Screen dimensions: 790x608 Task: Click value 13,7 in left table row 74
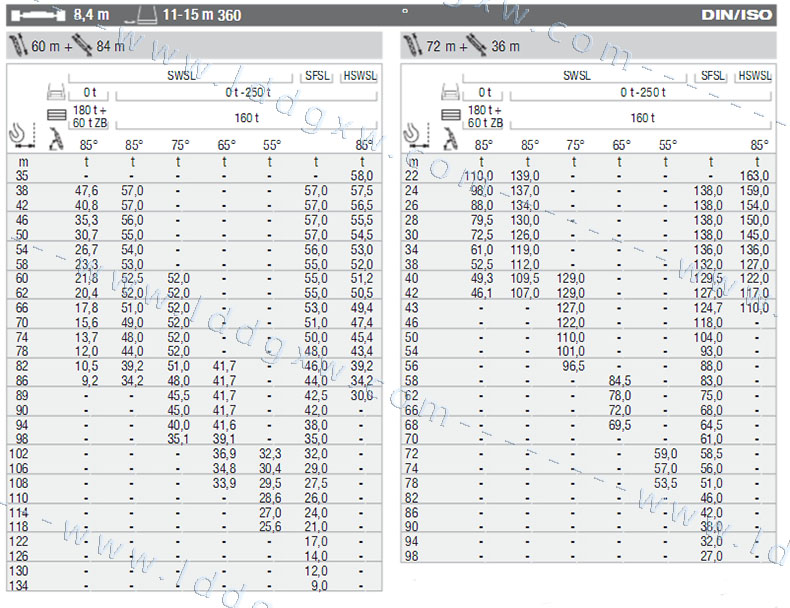pyautogui.click(x=86, y=337)
